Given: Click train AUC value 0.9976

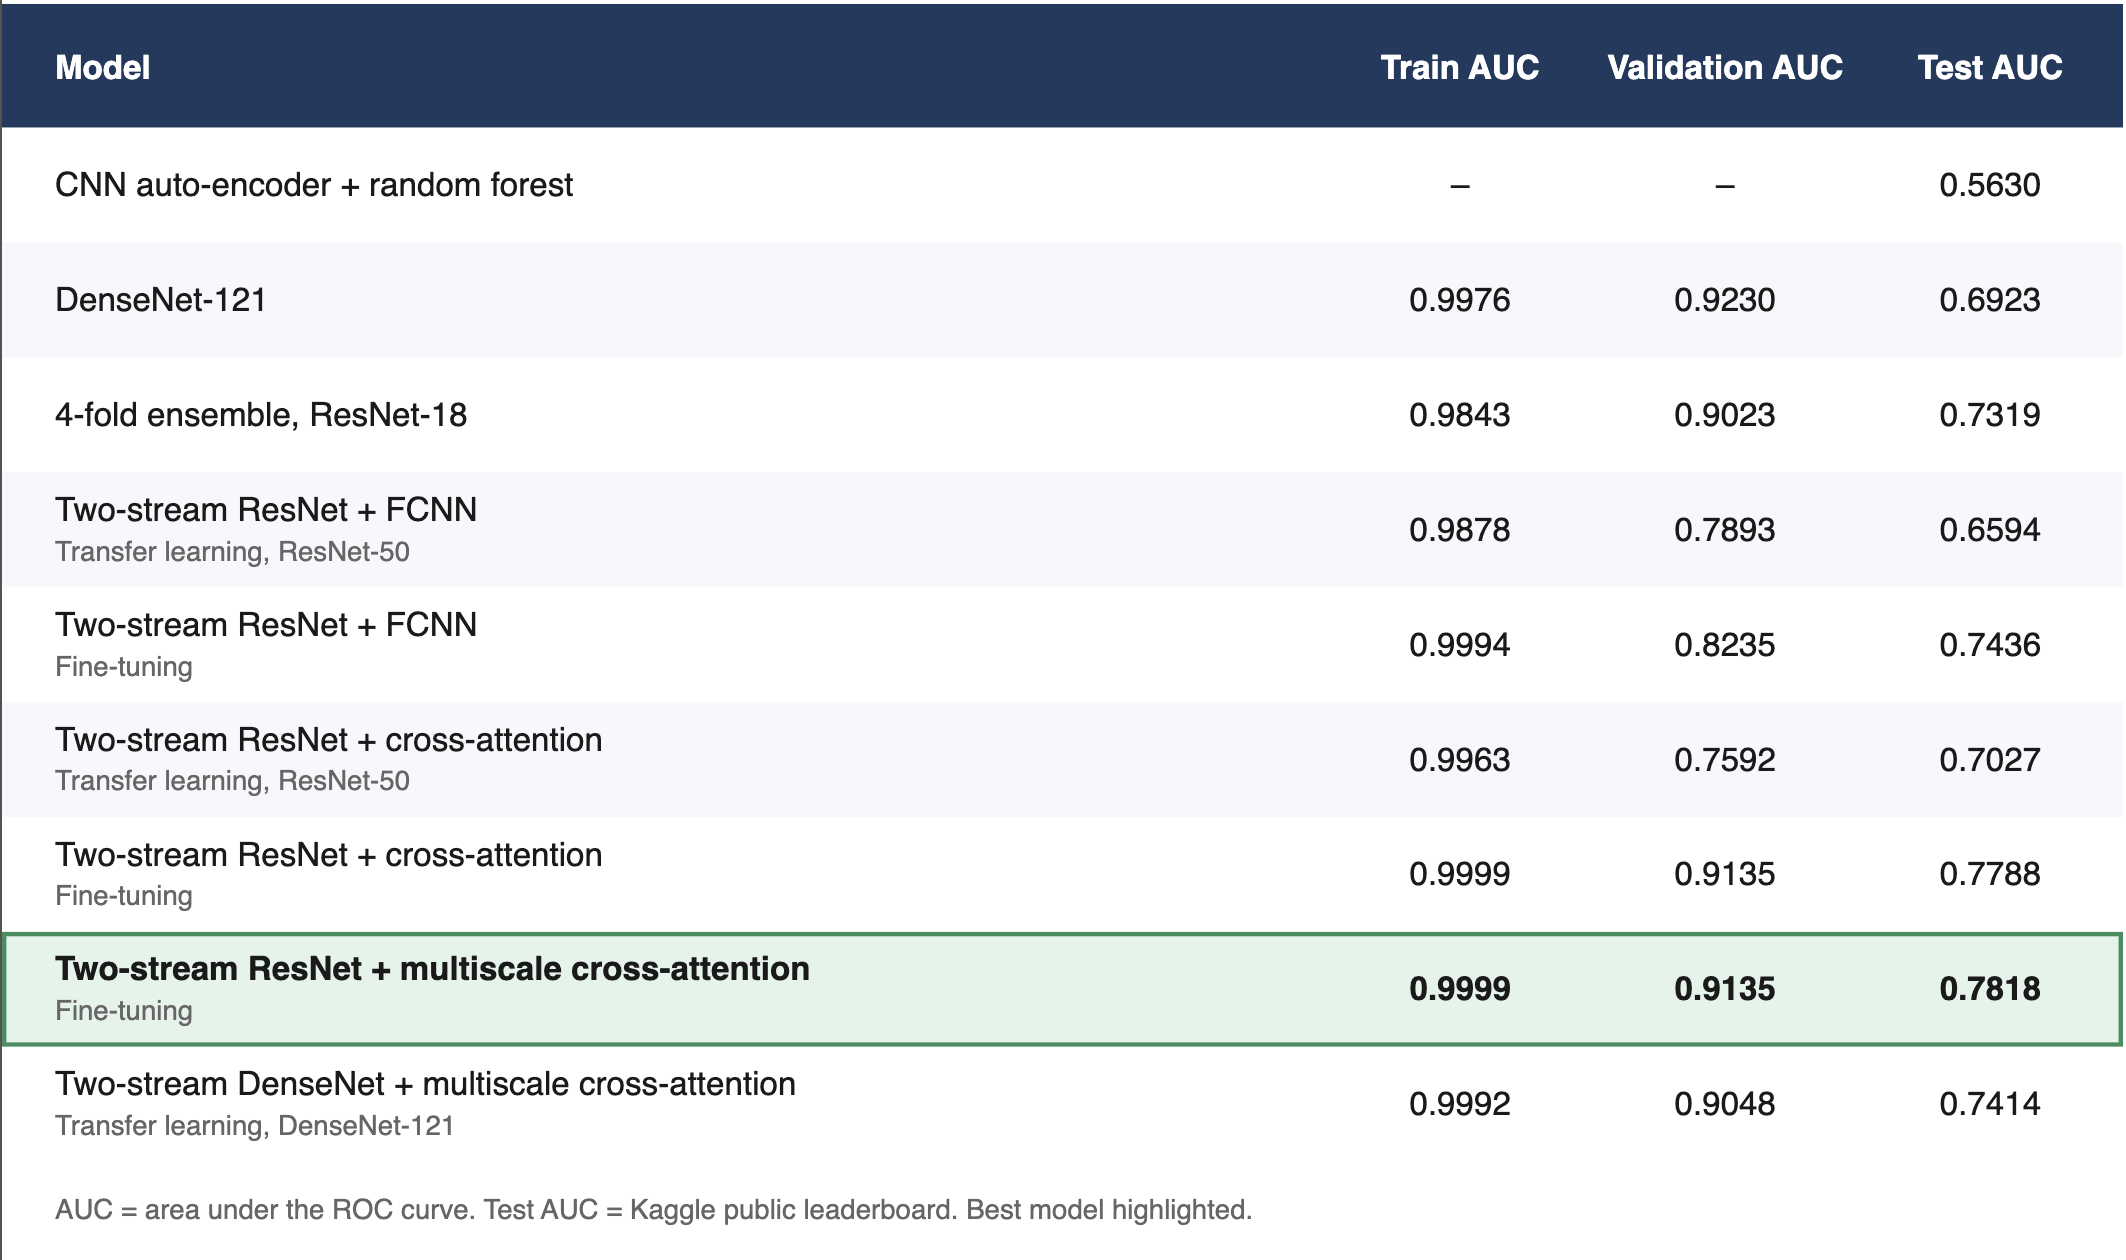Looking at the screenshot, I should (1459, 300).
